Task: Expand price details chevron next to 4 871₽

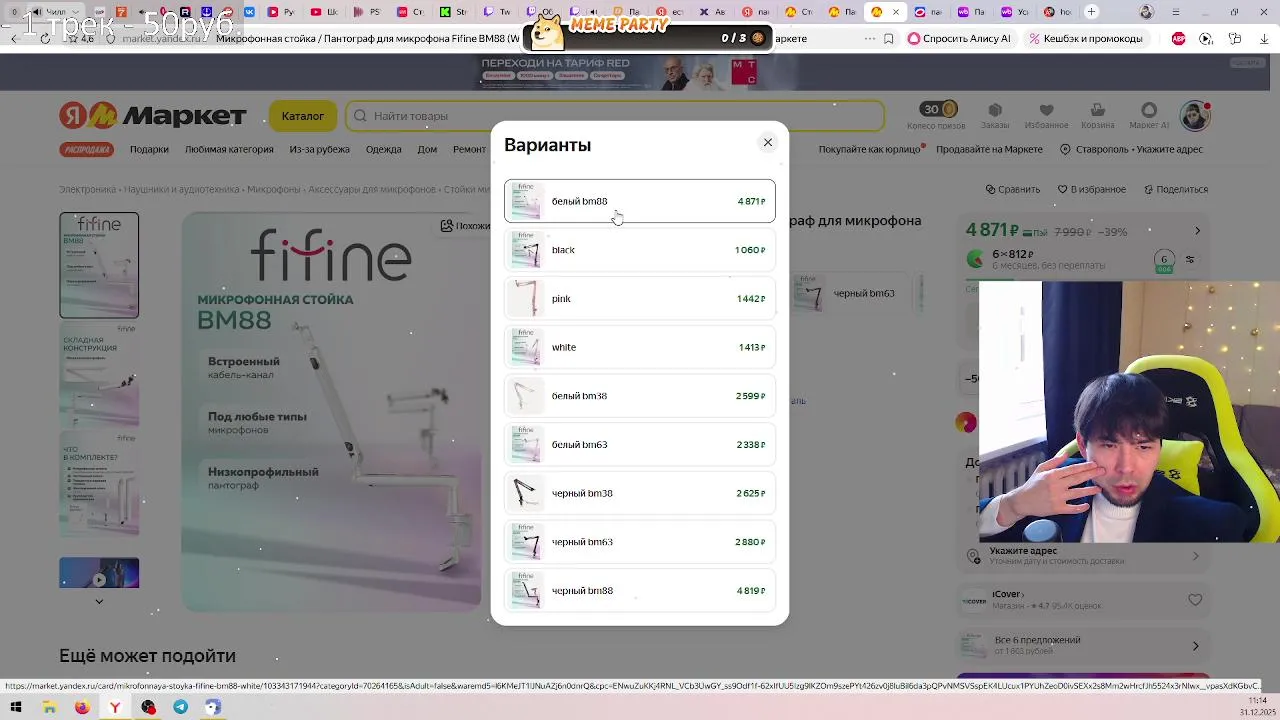Action: (1197, 231)
